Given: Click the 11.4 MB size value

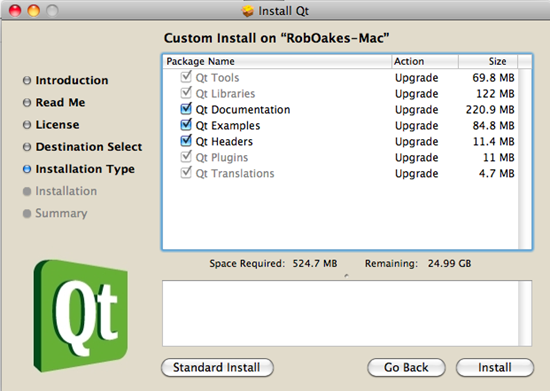Looking at the screenshot, I should (x=493, y=142).
